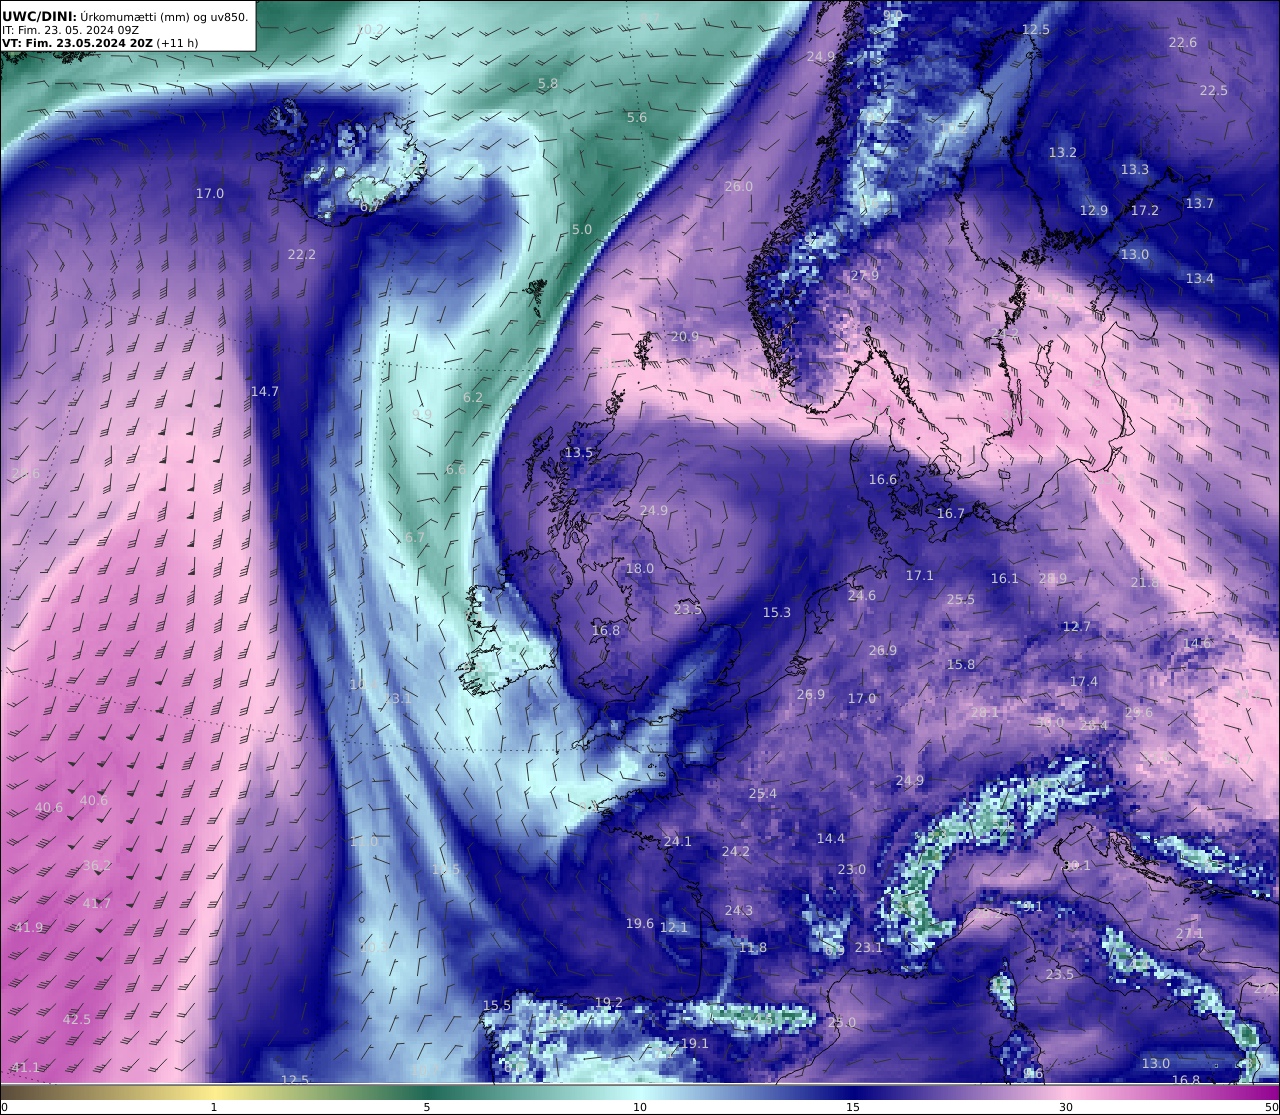The image size is (1280, 1115).
Task: Click the value label 27.9 over southern Norway
Action: pyautogui.click(x=864, y=276)
